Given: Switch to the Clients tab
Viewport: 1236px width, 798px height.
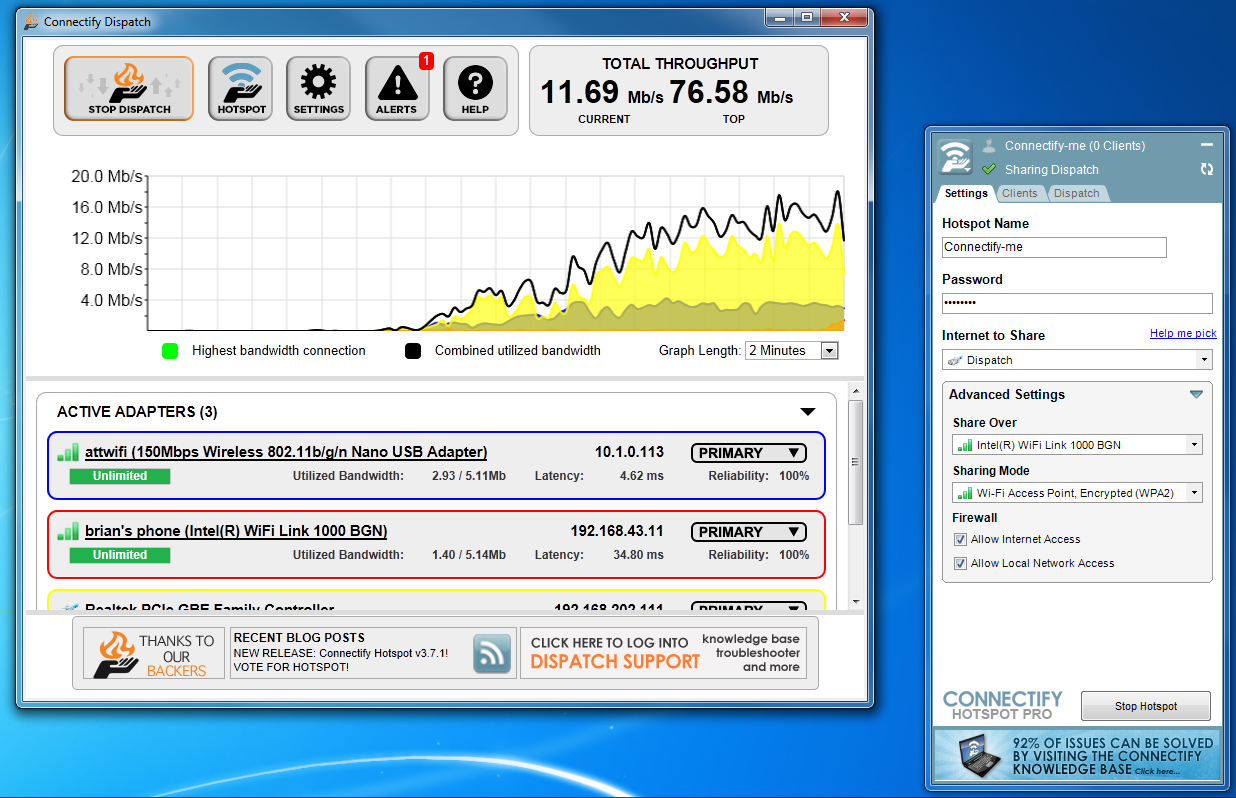Looking at the screenshot, I should click(1021, 193).
